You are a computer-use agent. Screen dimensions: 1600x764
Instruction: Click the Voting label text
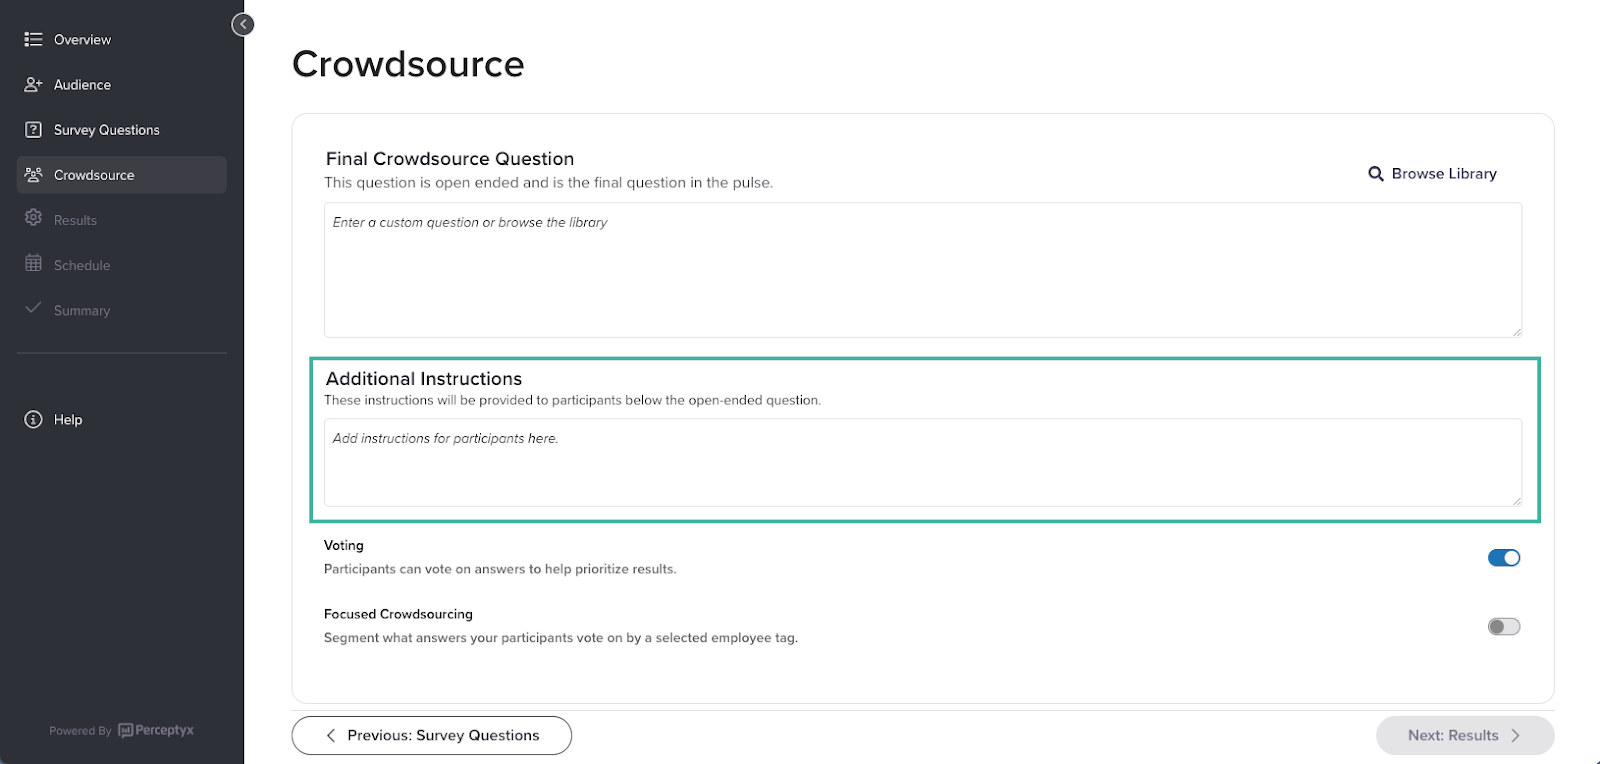(x=344, y=545)
